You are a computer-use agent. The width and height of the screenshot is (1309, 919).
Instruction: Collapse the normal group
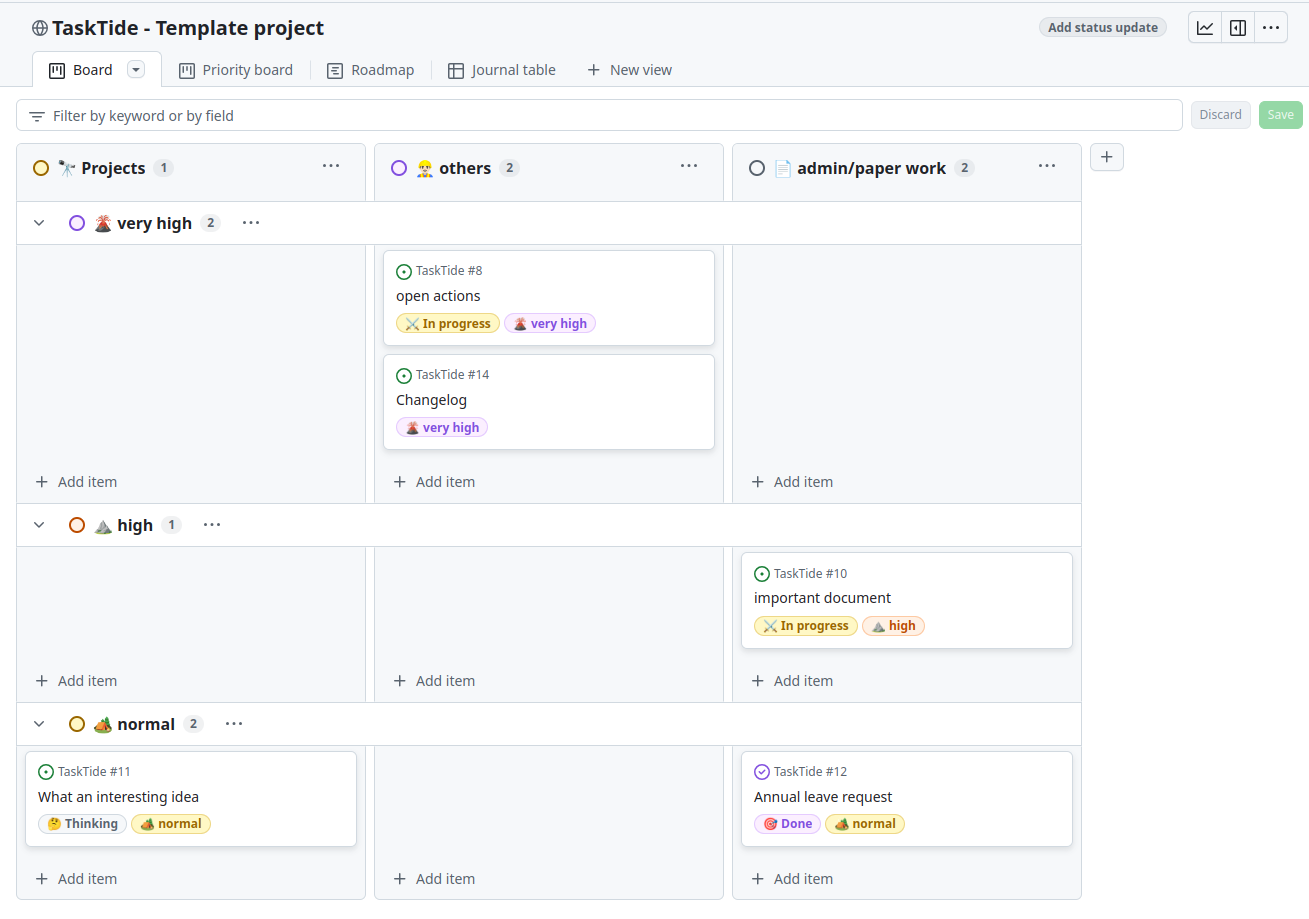coord(39,724)
